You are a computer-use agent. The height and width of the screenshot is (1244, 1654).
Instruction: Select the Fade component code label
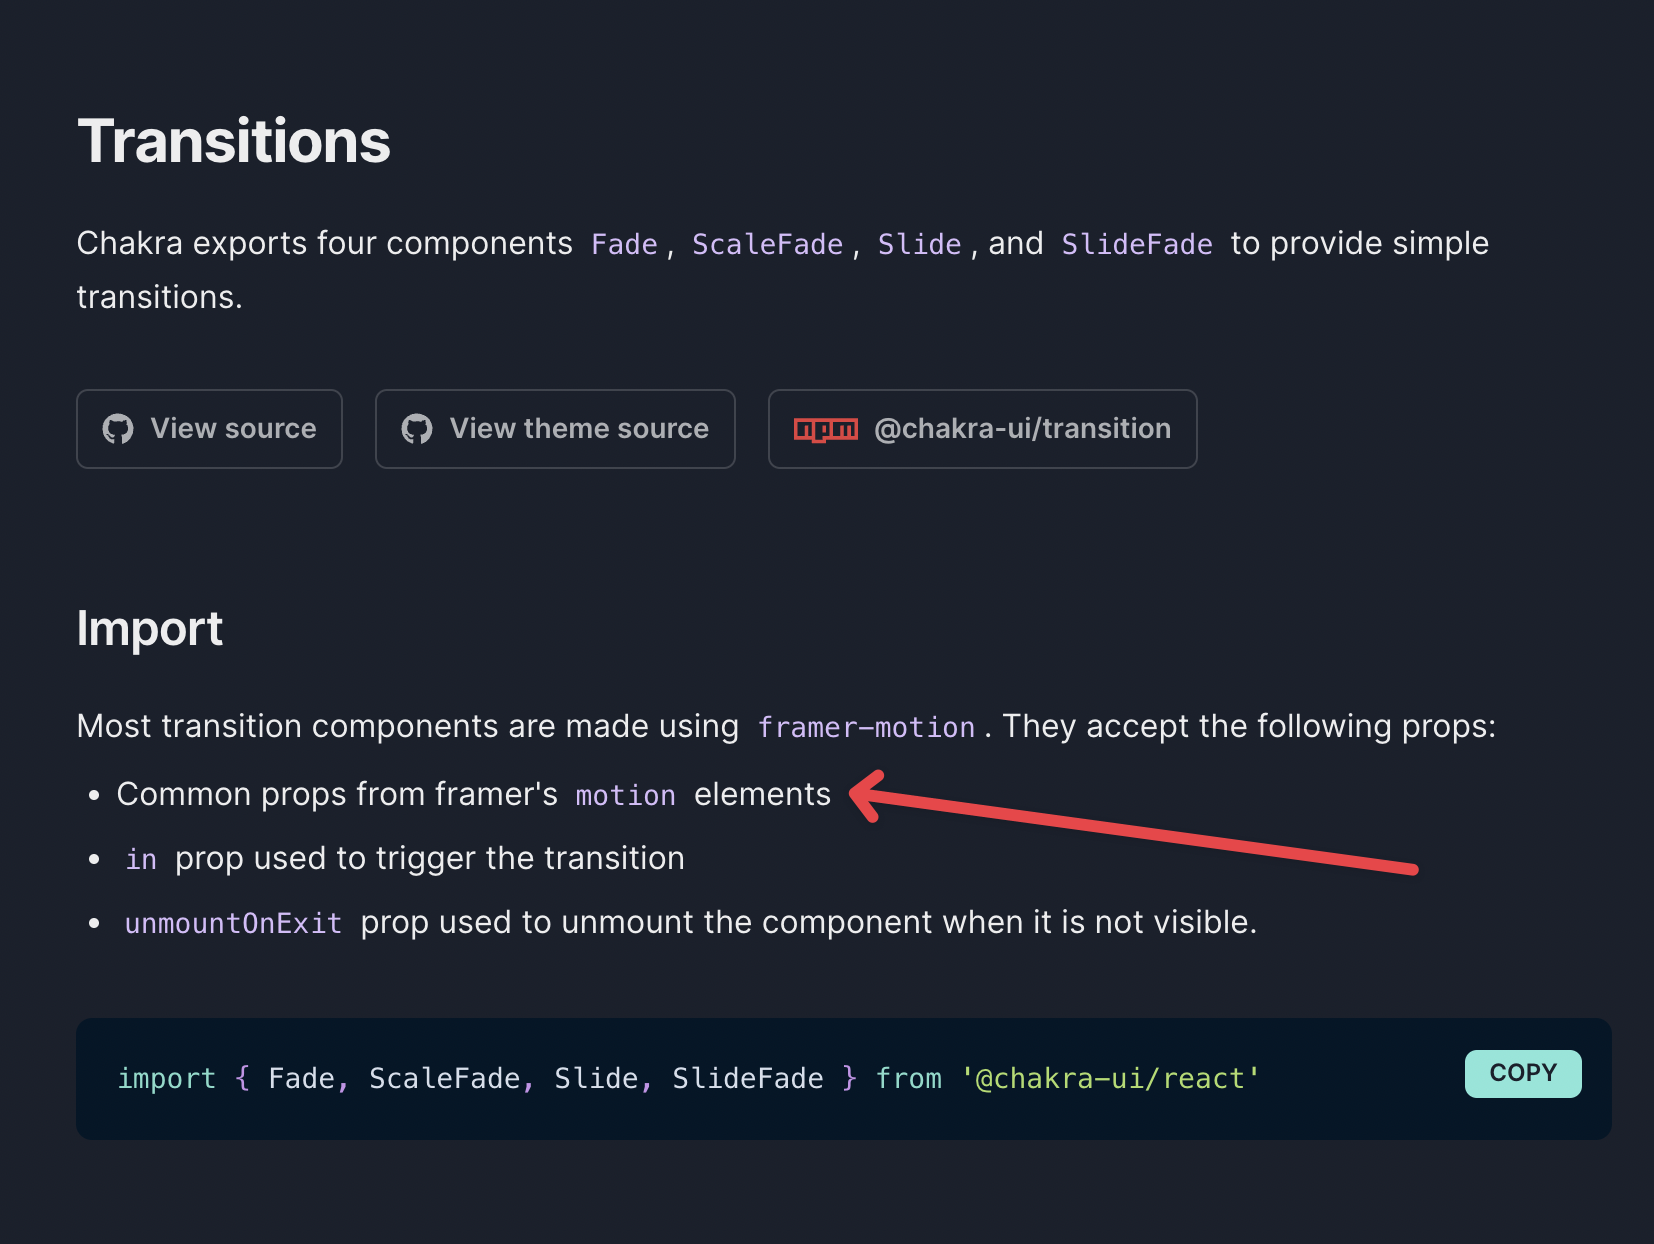pyautogui.click(x=623, y=243)
